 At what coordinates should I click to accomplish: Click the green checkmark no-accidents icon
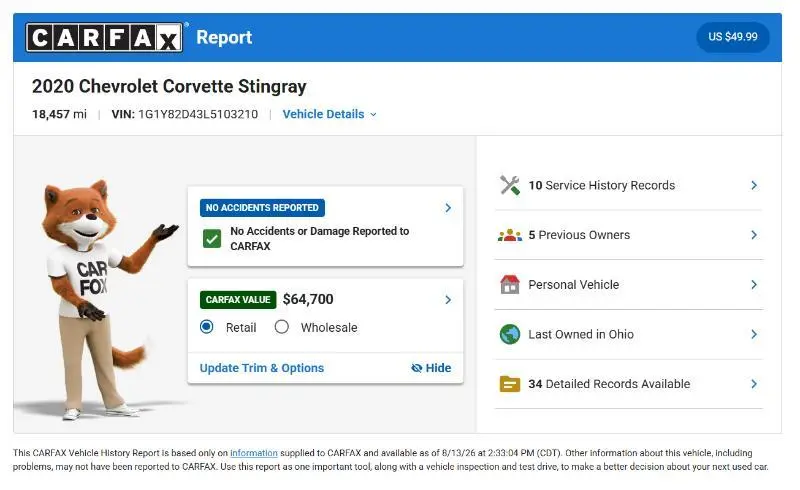pyautogui.click(x=212, y=238)
